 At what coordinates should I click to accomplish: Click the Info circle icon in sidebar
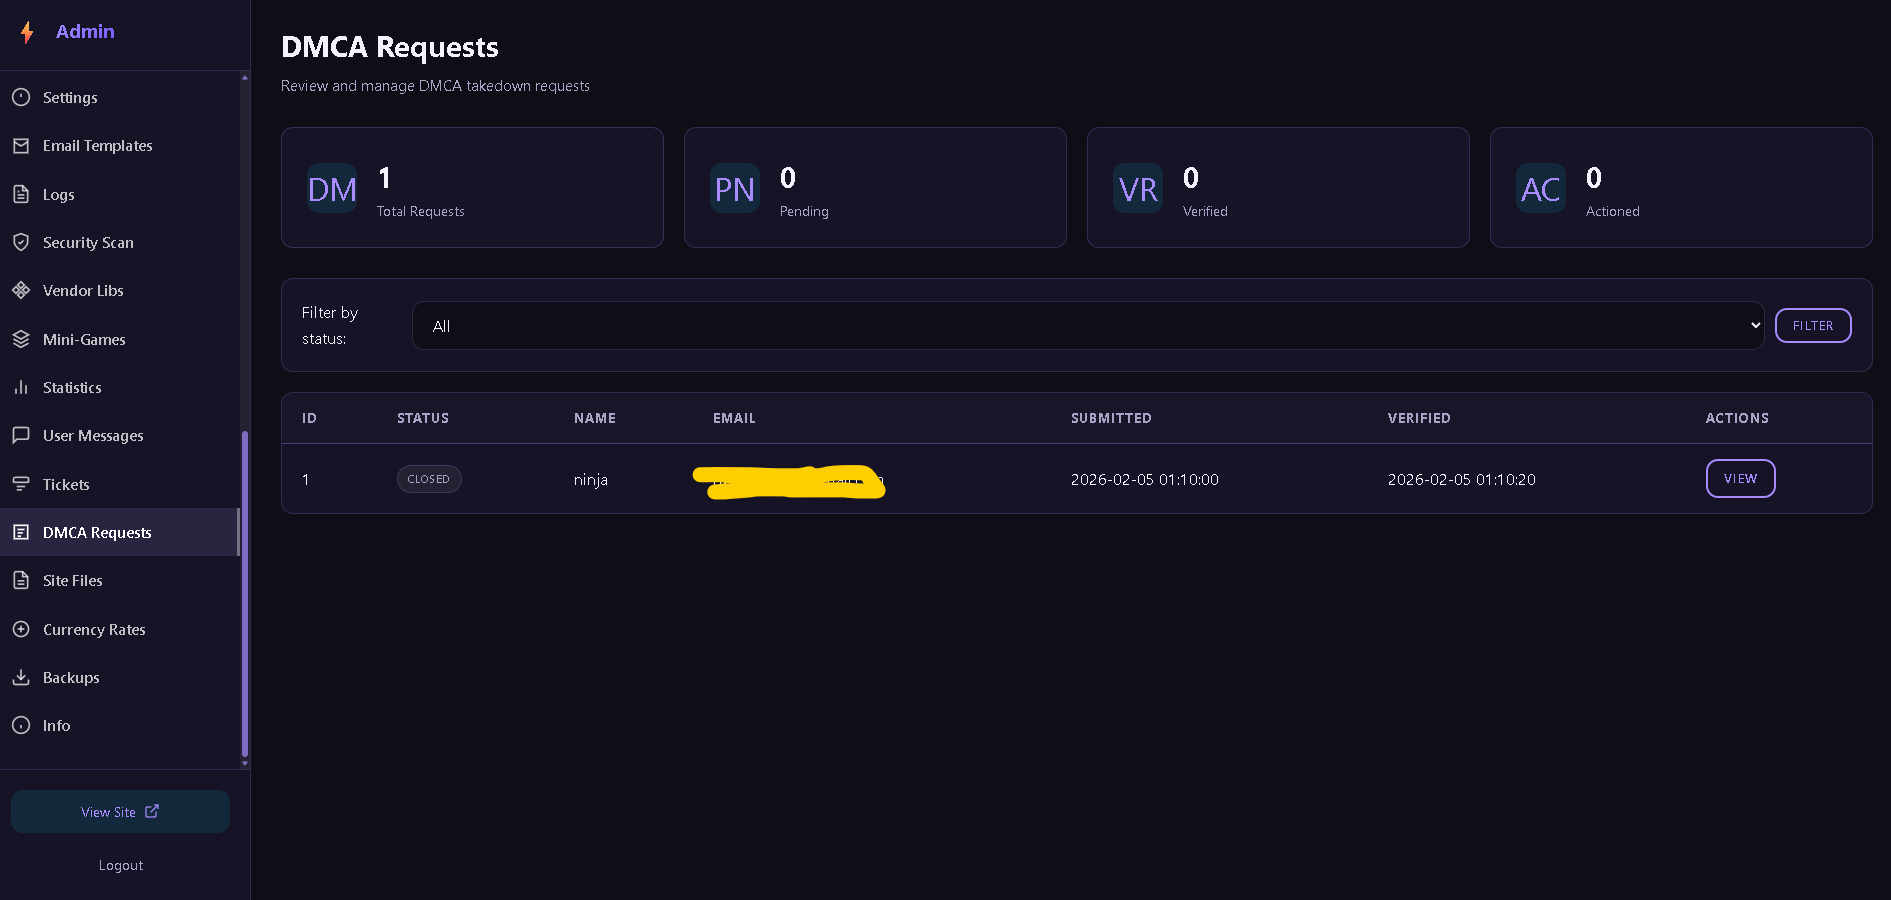tap(21, 726)
